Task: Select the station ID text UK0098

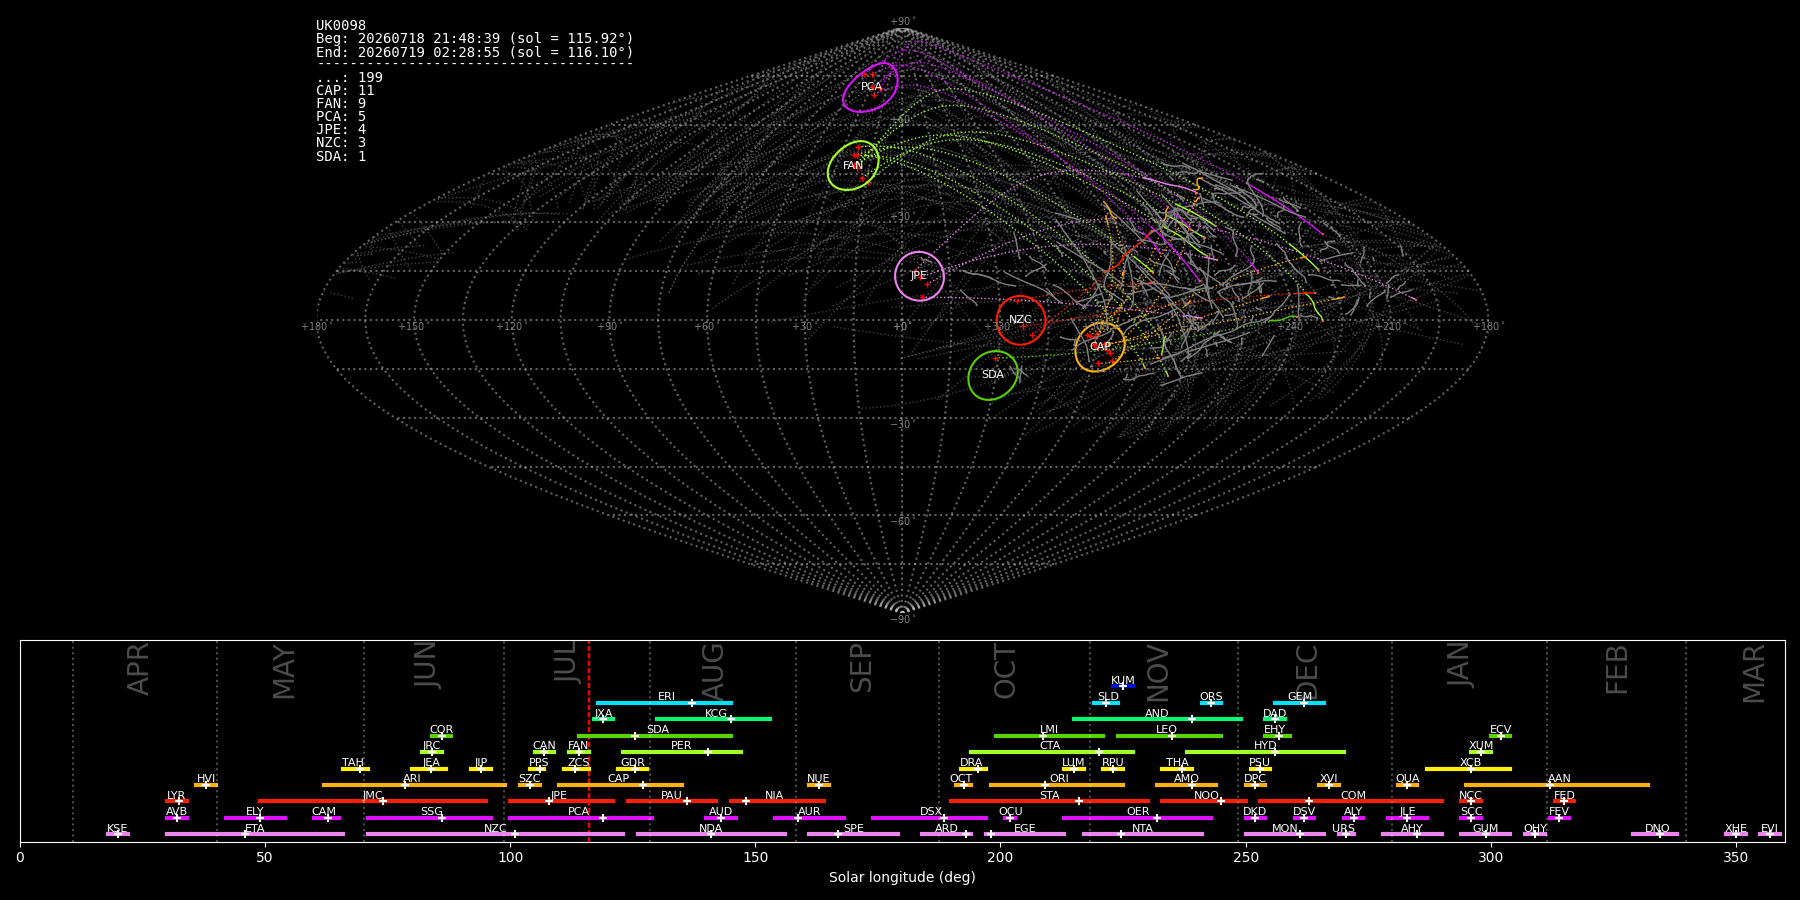Action: [x=341, y=25]
